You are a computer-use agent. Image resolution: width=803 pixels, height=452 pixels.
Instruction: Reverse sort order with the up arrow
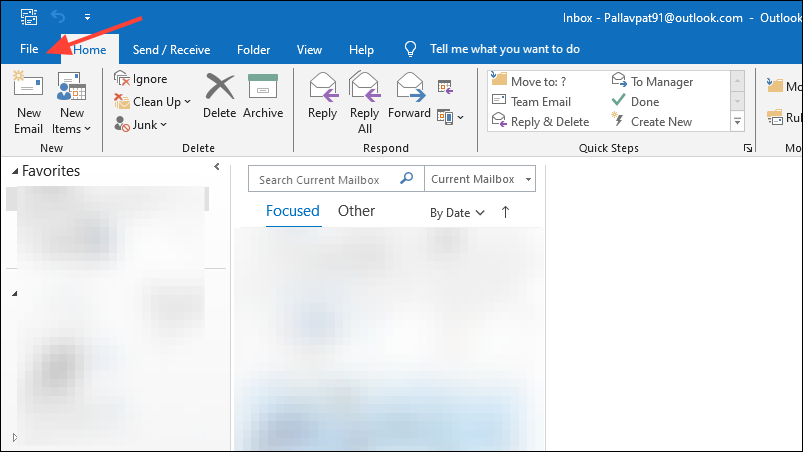coord(505,212)
